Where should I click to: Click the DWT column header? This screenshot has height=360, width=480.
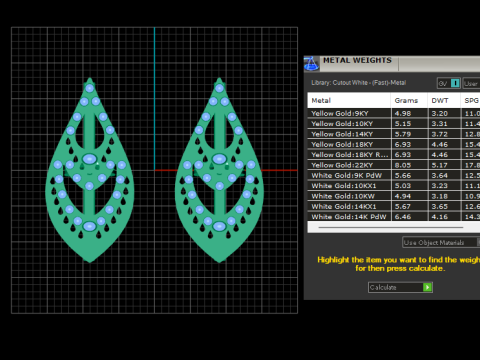(x=444, y=100)
